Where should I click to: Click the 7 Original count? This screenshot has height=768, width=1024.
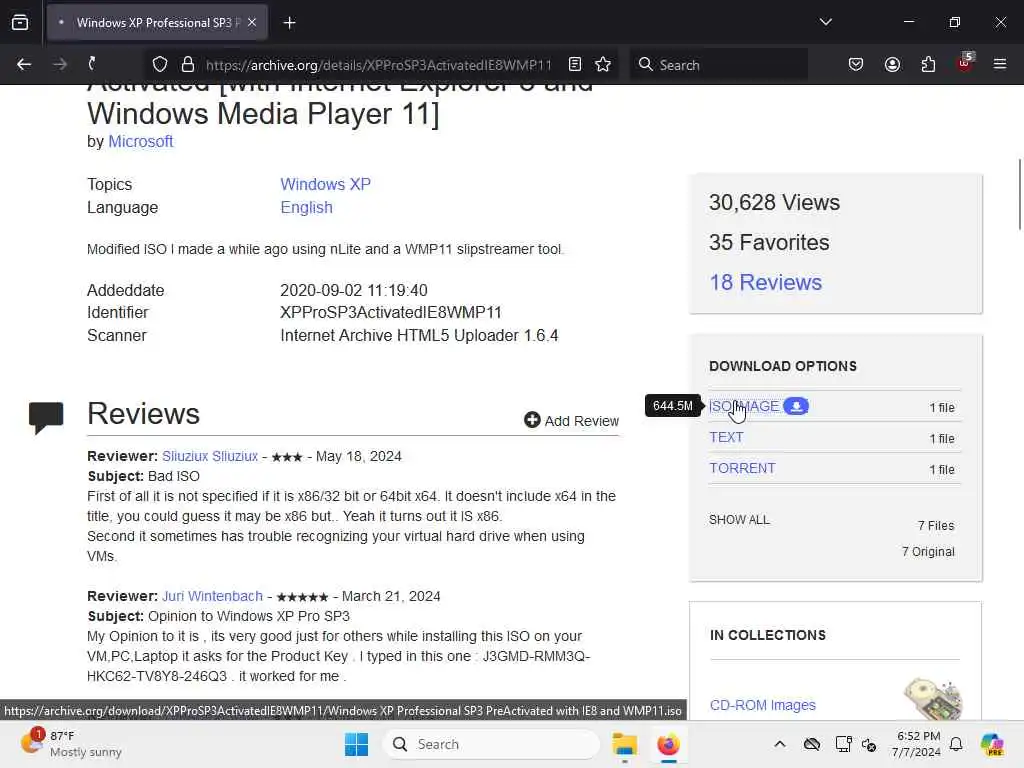pyautogui.click(x=928, y=552)
